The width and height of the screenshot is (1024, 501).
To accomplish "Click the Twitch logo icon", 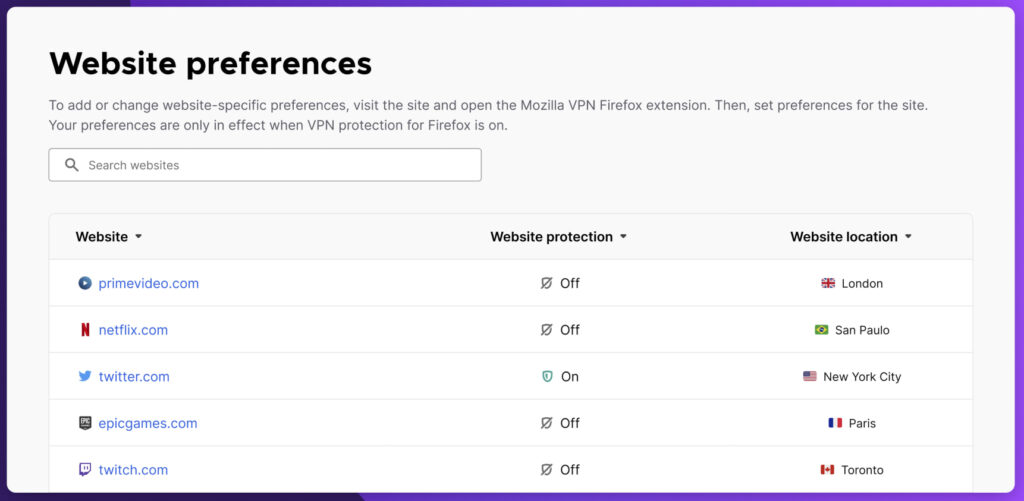I will point(85,470).
